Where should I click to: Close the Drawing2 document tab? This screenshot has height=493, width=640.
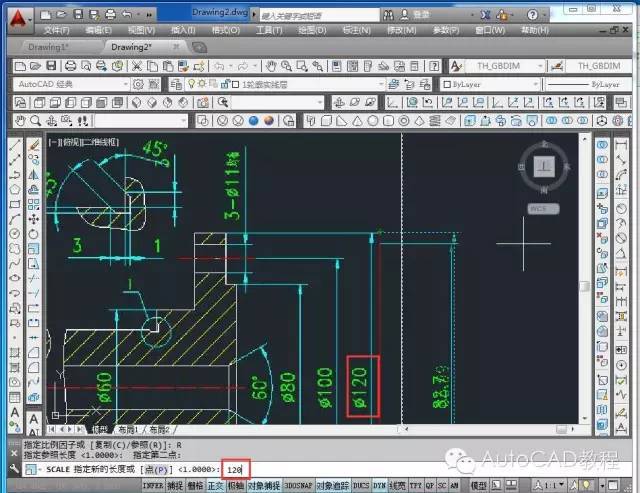(x=176, y=47)
